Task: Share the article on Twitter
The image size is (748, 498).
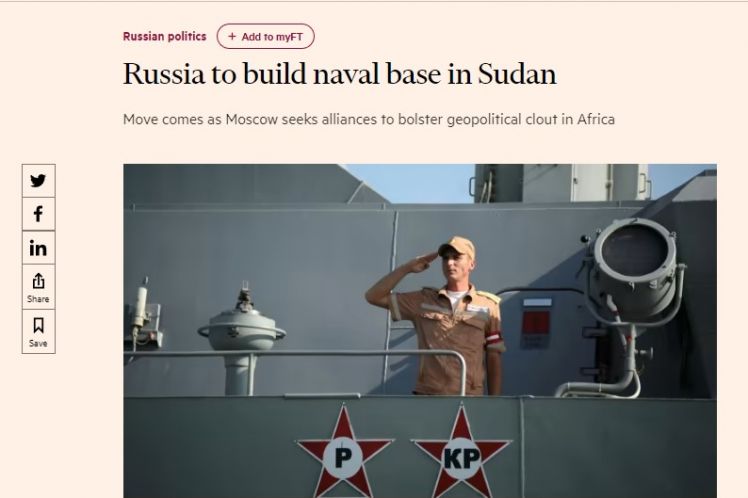Action: pyautogui.click(x=38, y=181)
